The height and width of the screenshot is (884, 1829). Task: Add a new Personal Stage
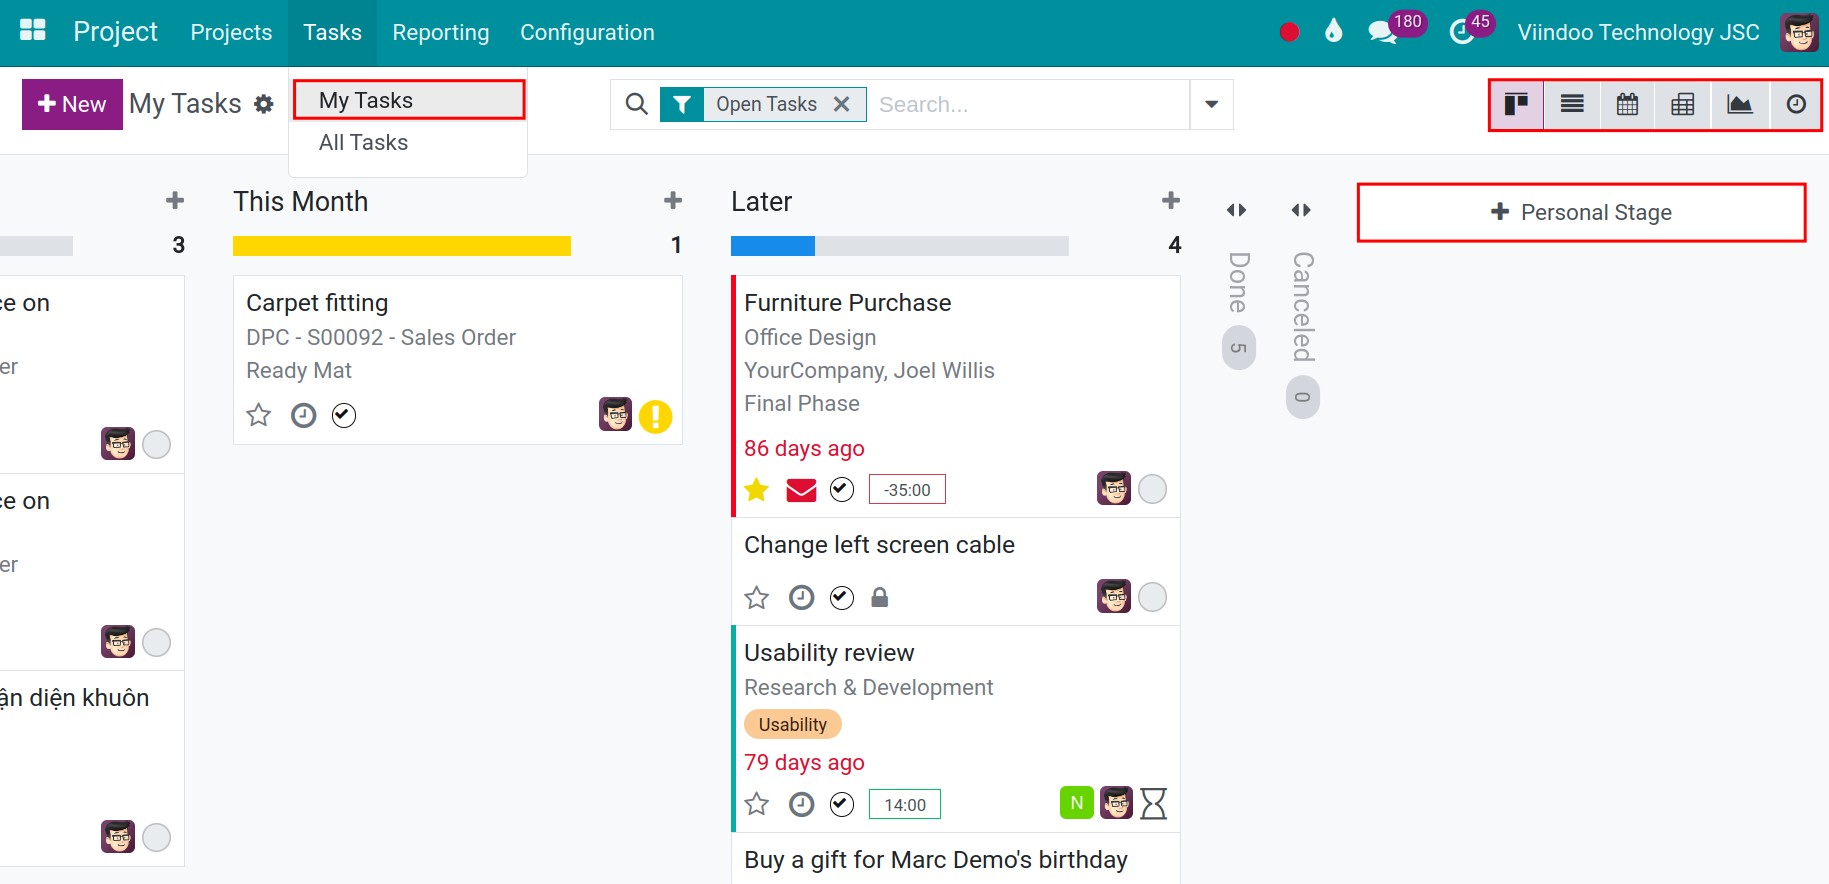pyautogui.click(x=1581, y=212)
